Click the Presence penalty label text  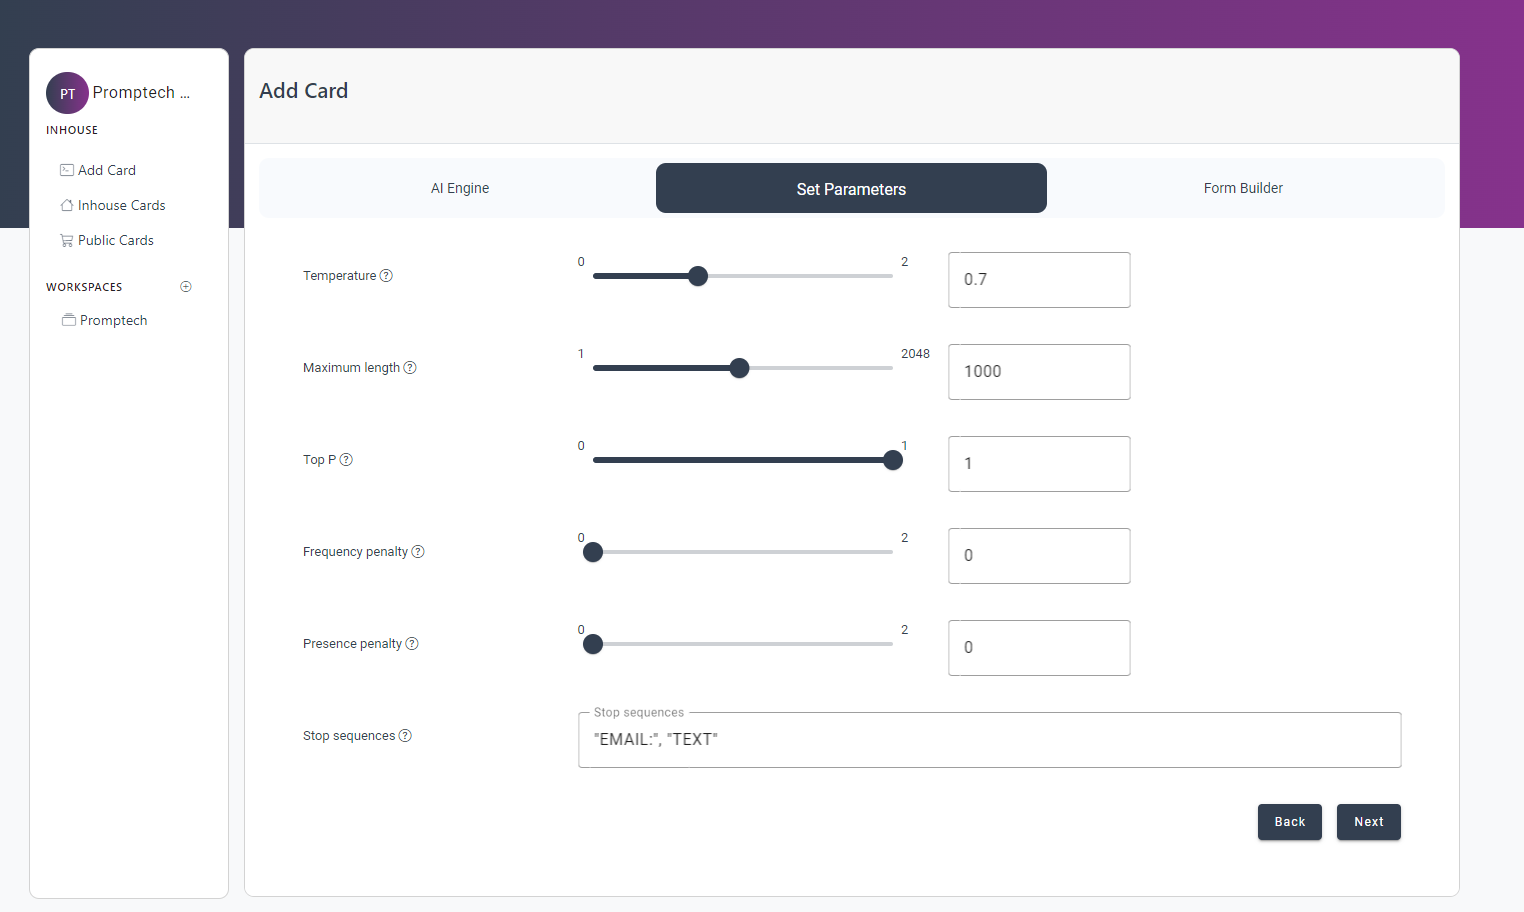tap(352, 644)
